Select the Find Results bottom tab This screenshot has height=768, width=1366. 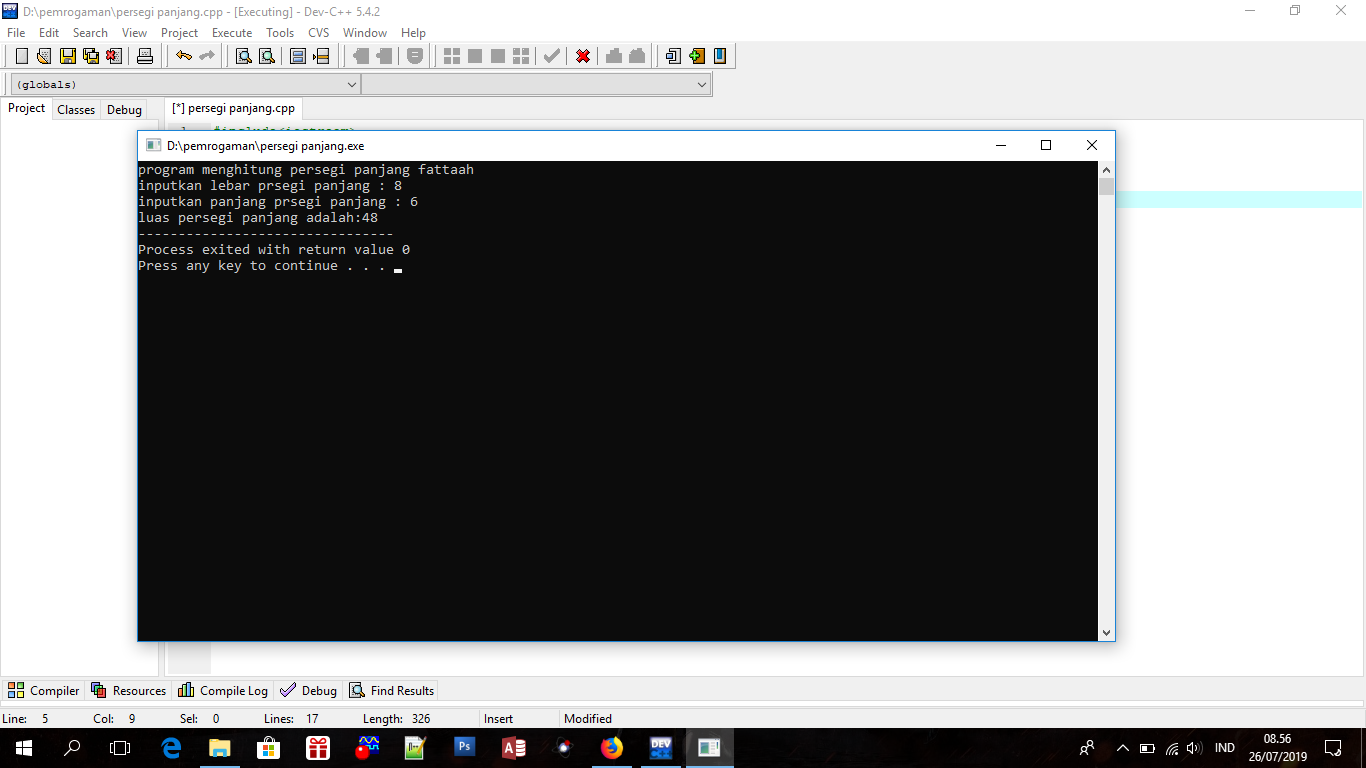[392, 691]
